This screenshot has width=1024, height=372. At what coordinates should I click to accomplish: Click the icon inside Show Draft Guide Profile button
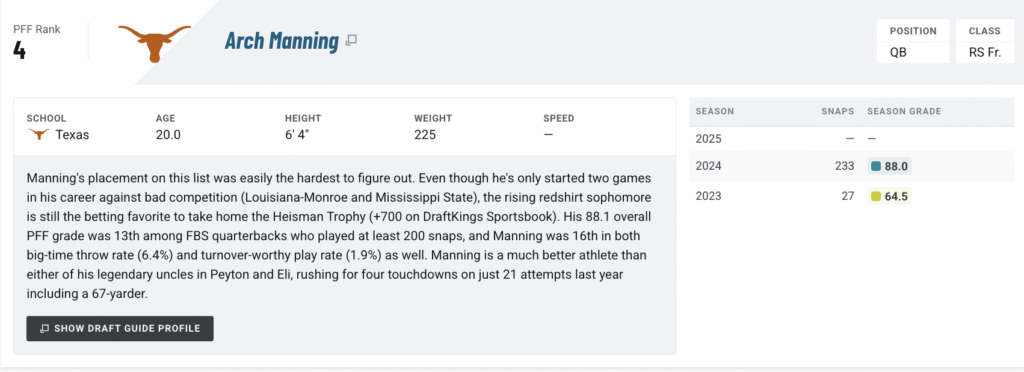point(44,328)
